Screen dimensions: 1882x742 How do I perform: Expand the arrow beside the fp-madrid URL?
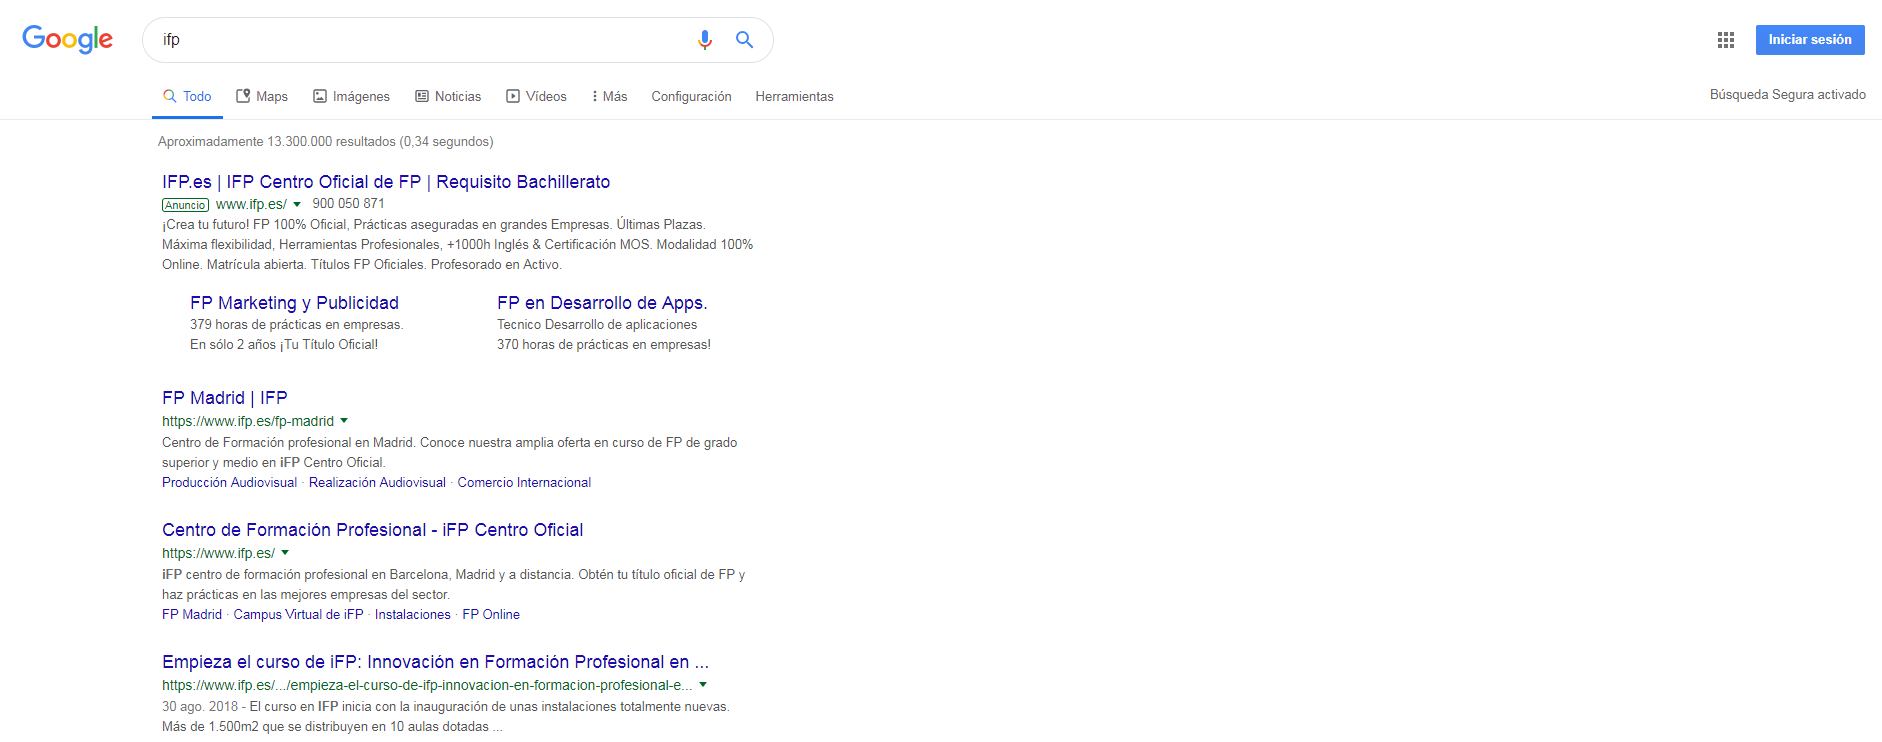[x=344, y=421]
